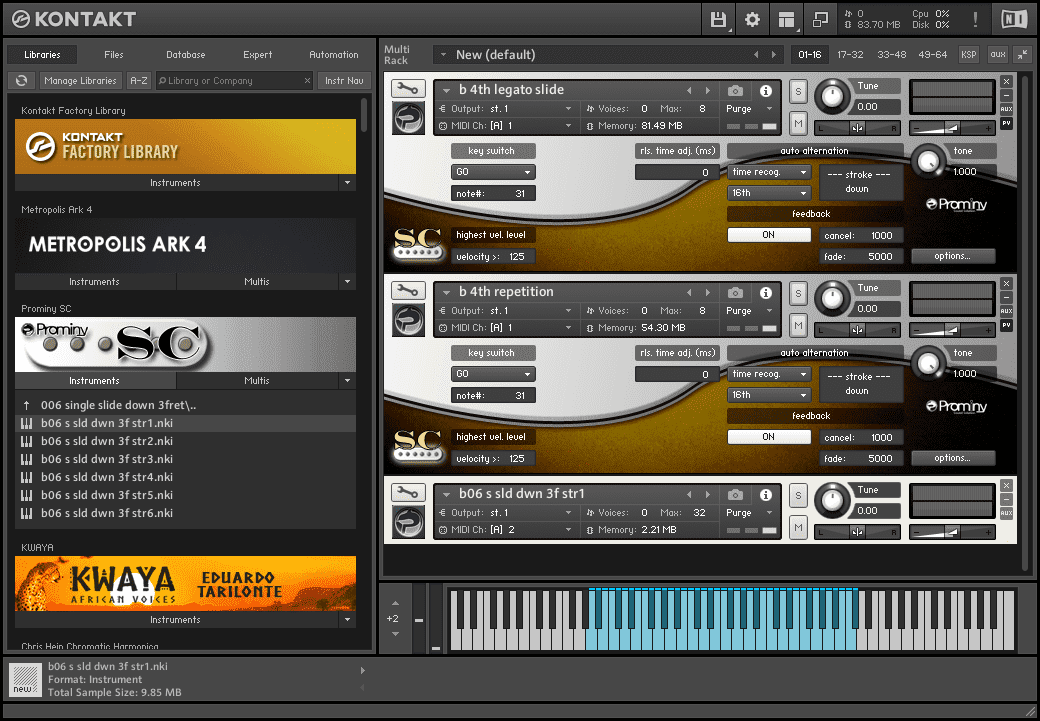Click the warning exclamation icon in header
The width and height of the screenshot is (1040, 721).
[x=975, y=19]
